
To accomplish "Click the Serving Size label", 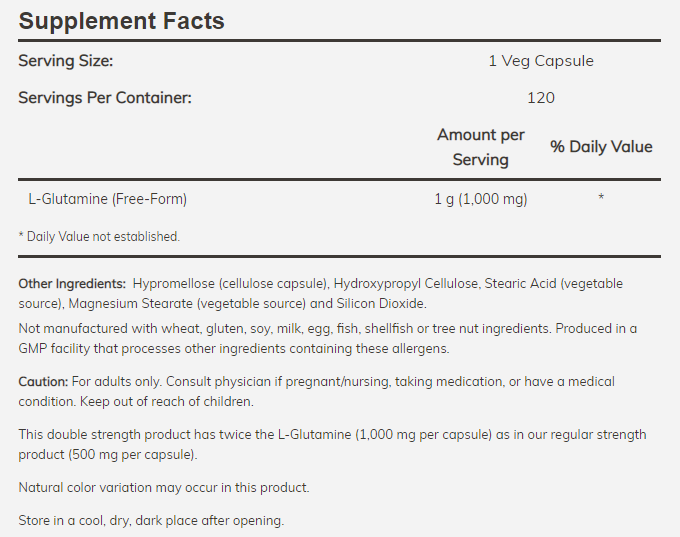I will [x=66, y=61].
